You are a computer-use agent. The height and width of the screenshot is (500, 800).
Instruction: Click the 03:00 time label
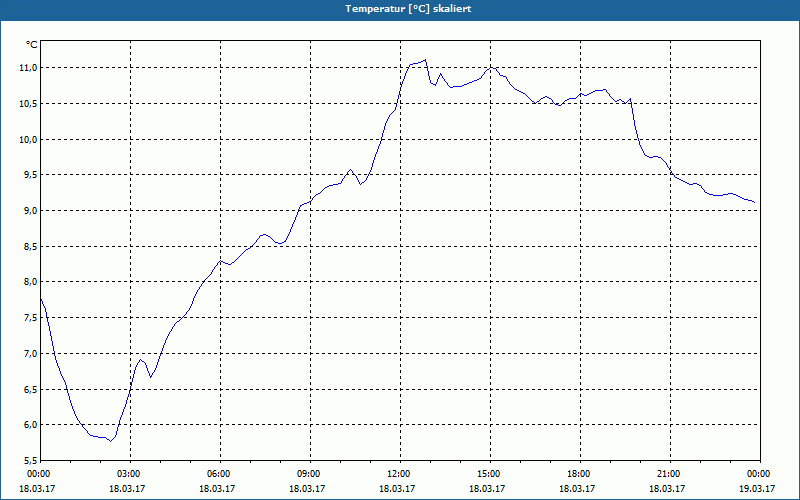(x=130, y=474)
